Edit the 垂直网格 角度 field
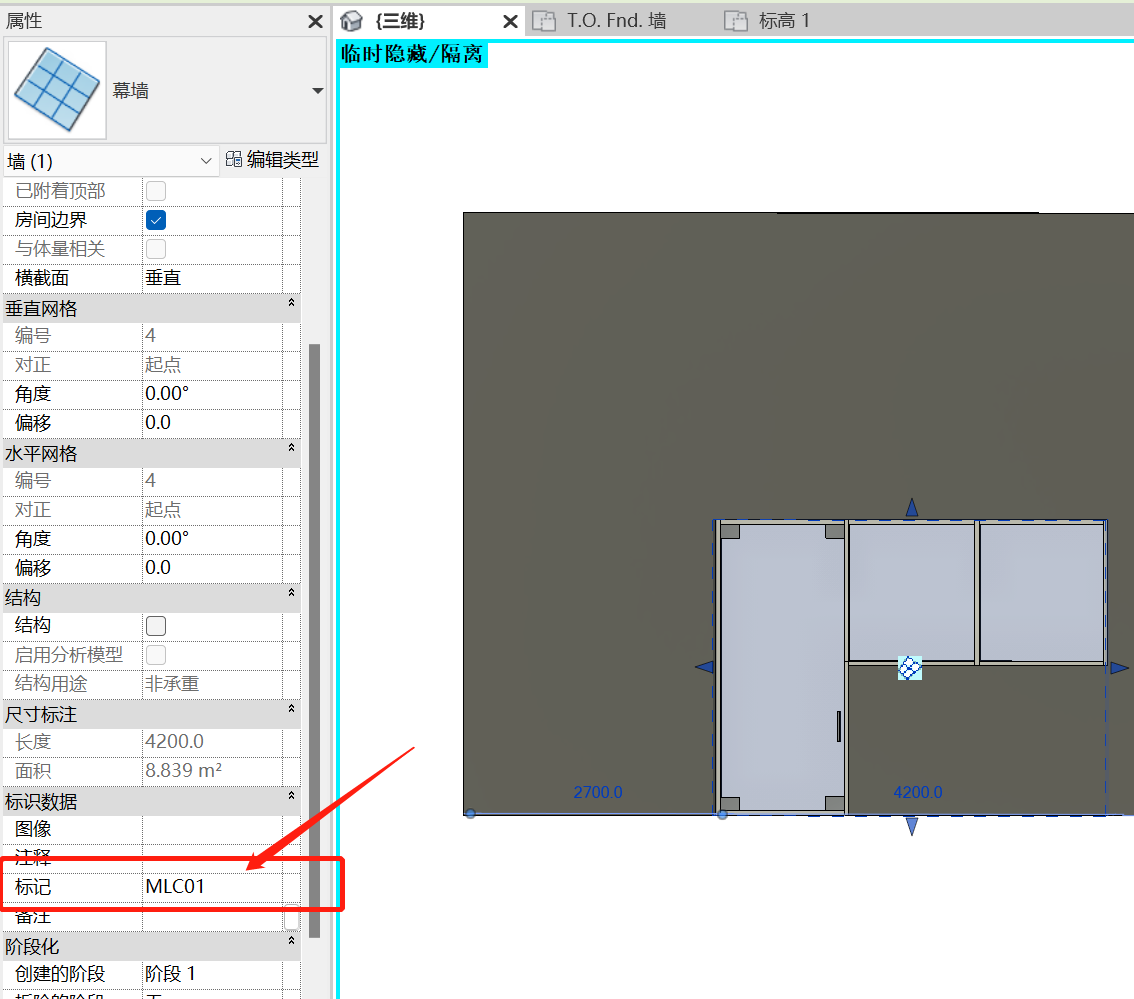The height and width of the screenshot is (999, 1134). (212, 394)
